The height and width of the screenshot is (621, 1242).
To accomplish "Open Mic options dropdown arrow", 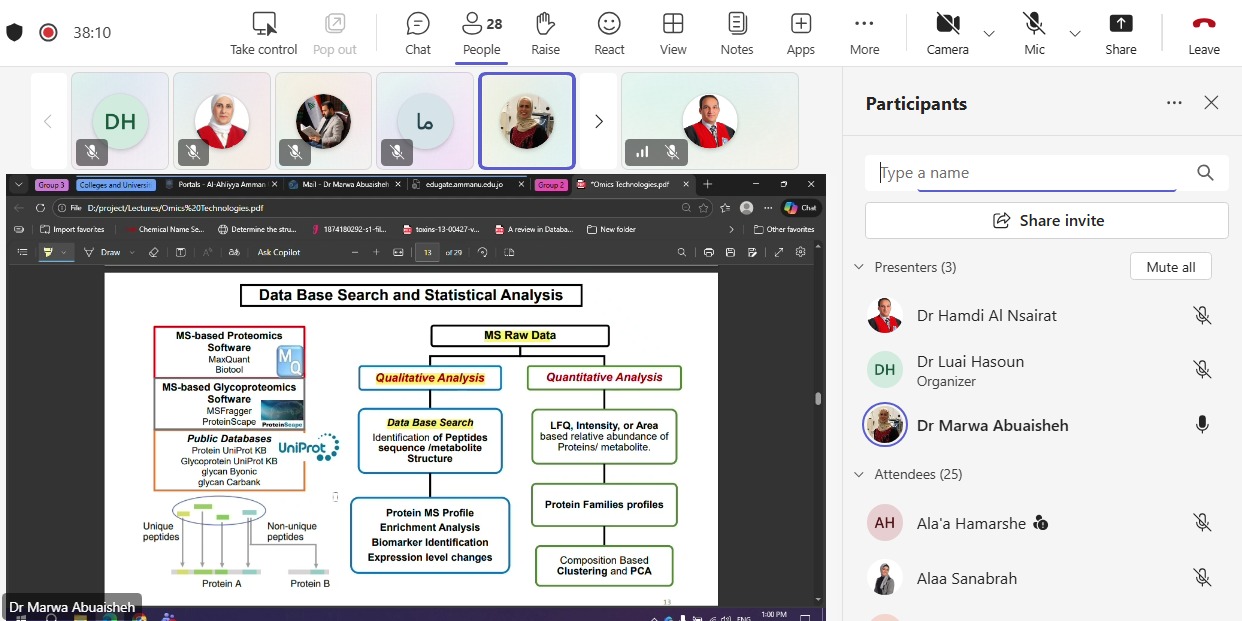I will (x=1075, y=33).
